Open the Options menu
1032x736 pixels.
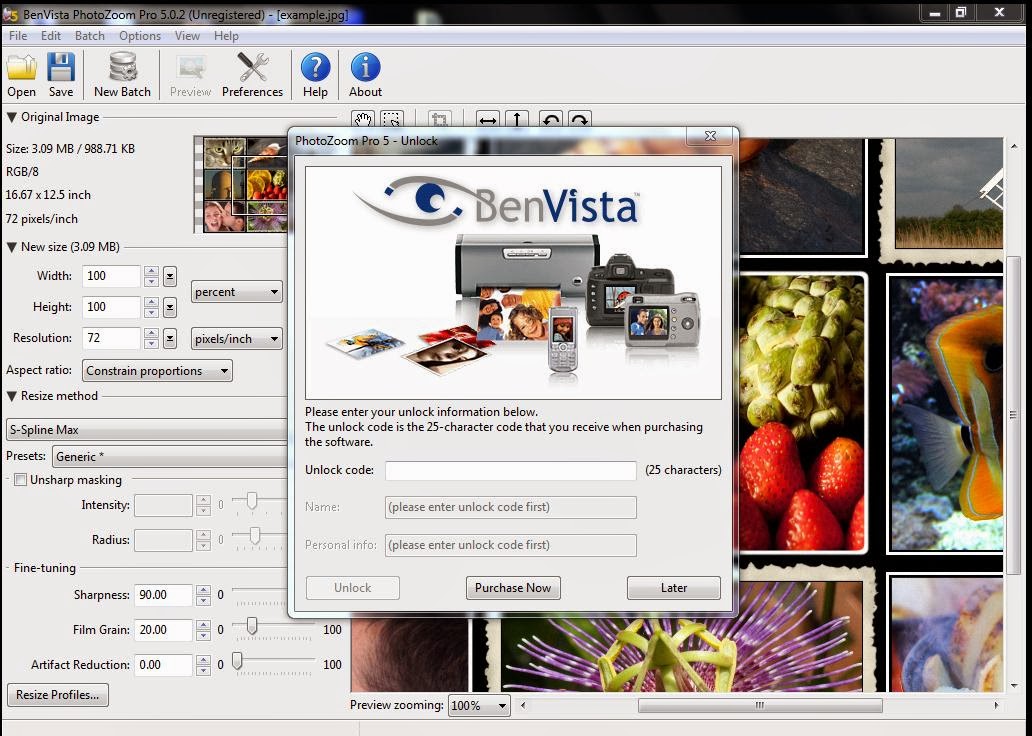[x=140, y=36]
